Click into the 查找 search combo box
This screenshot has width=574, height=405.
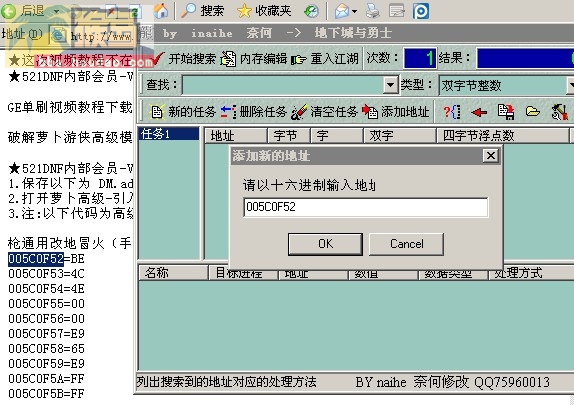coord(283,85)
